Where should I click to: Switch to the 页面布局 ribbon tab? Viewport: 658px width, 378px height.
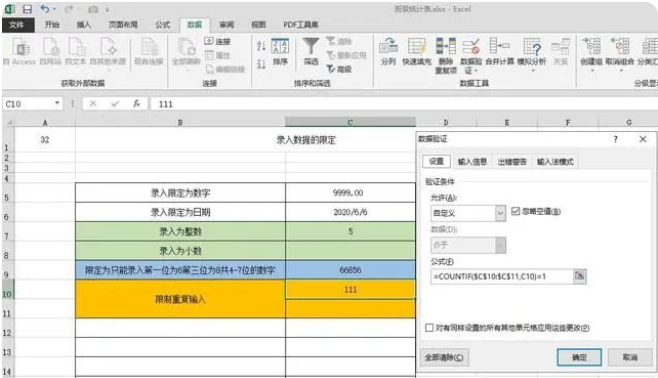point(123,25)
